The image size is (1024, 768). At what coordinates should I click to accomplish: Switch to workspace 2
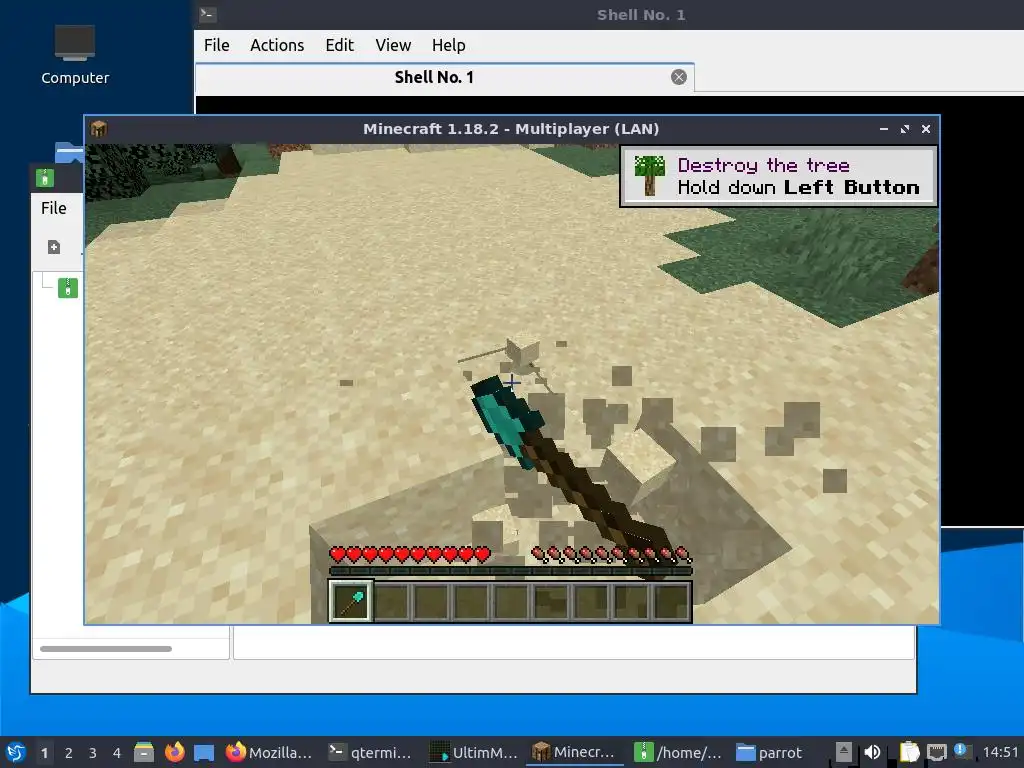(x=69, y=753)
